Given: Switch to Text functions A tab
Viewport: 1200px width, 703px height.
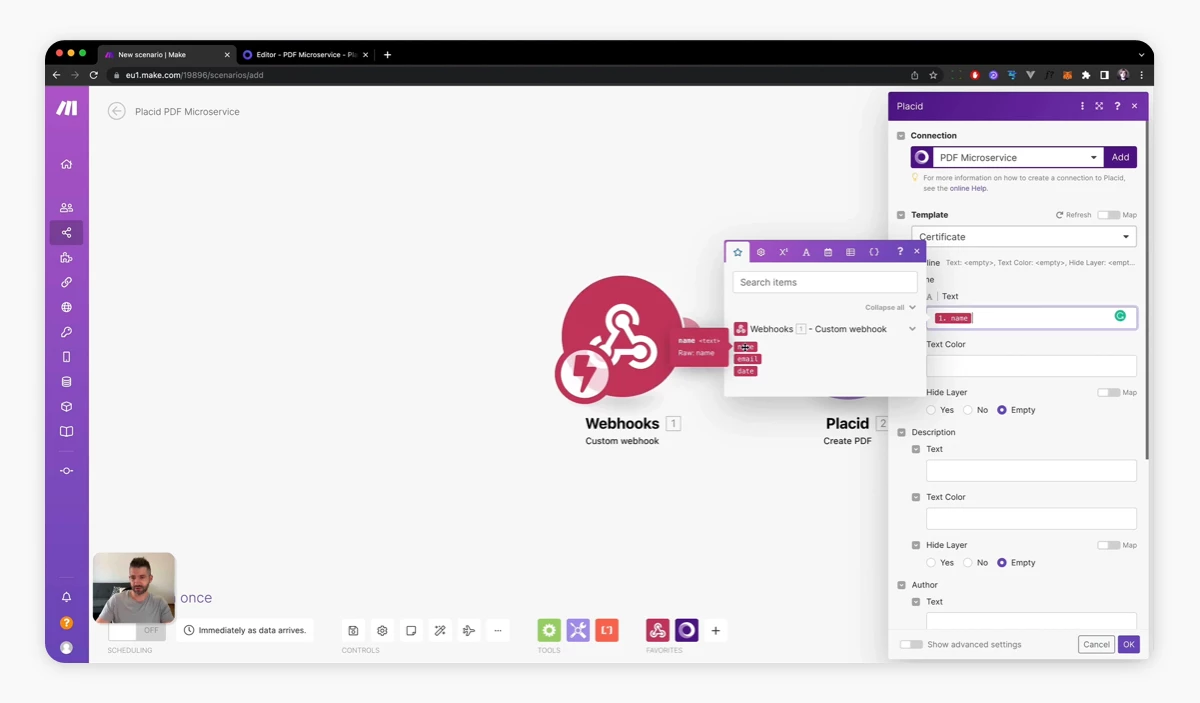Looking at the screenshot, I should [806, 252].
